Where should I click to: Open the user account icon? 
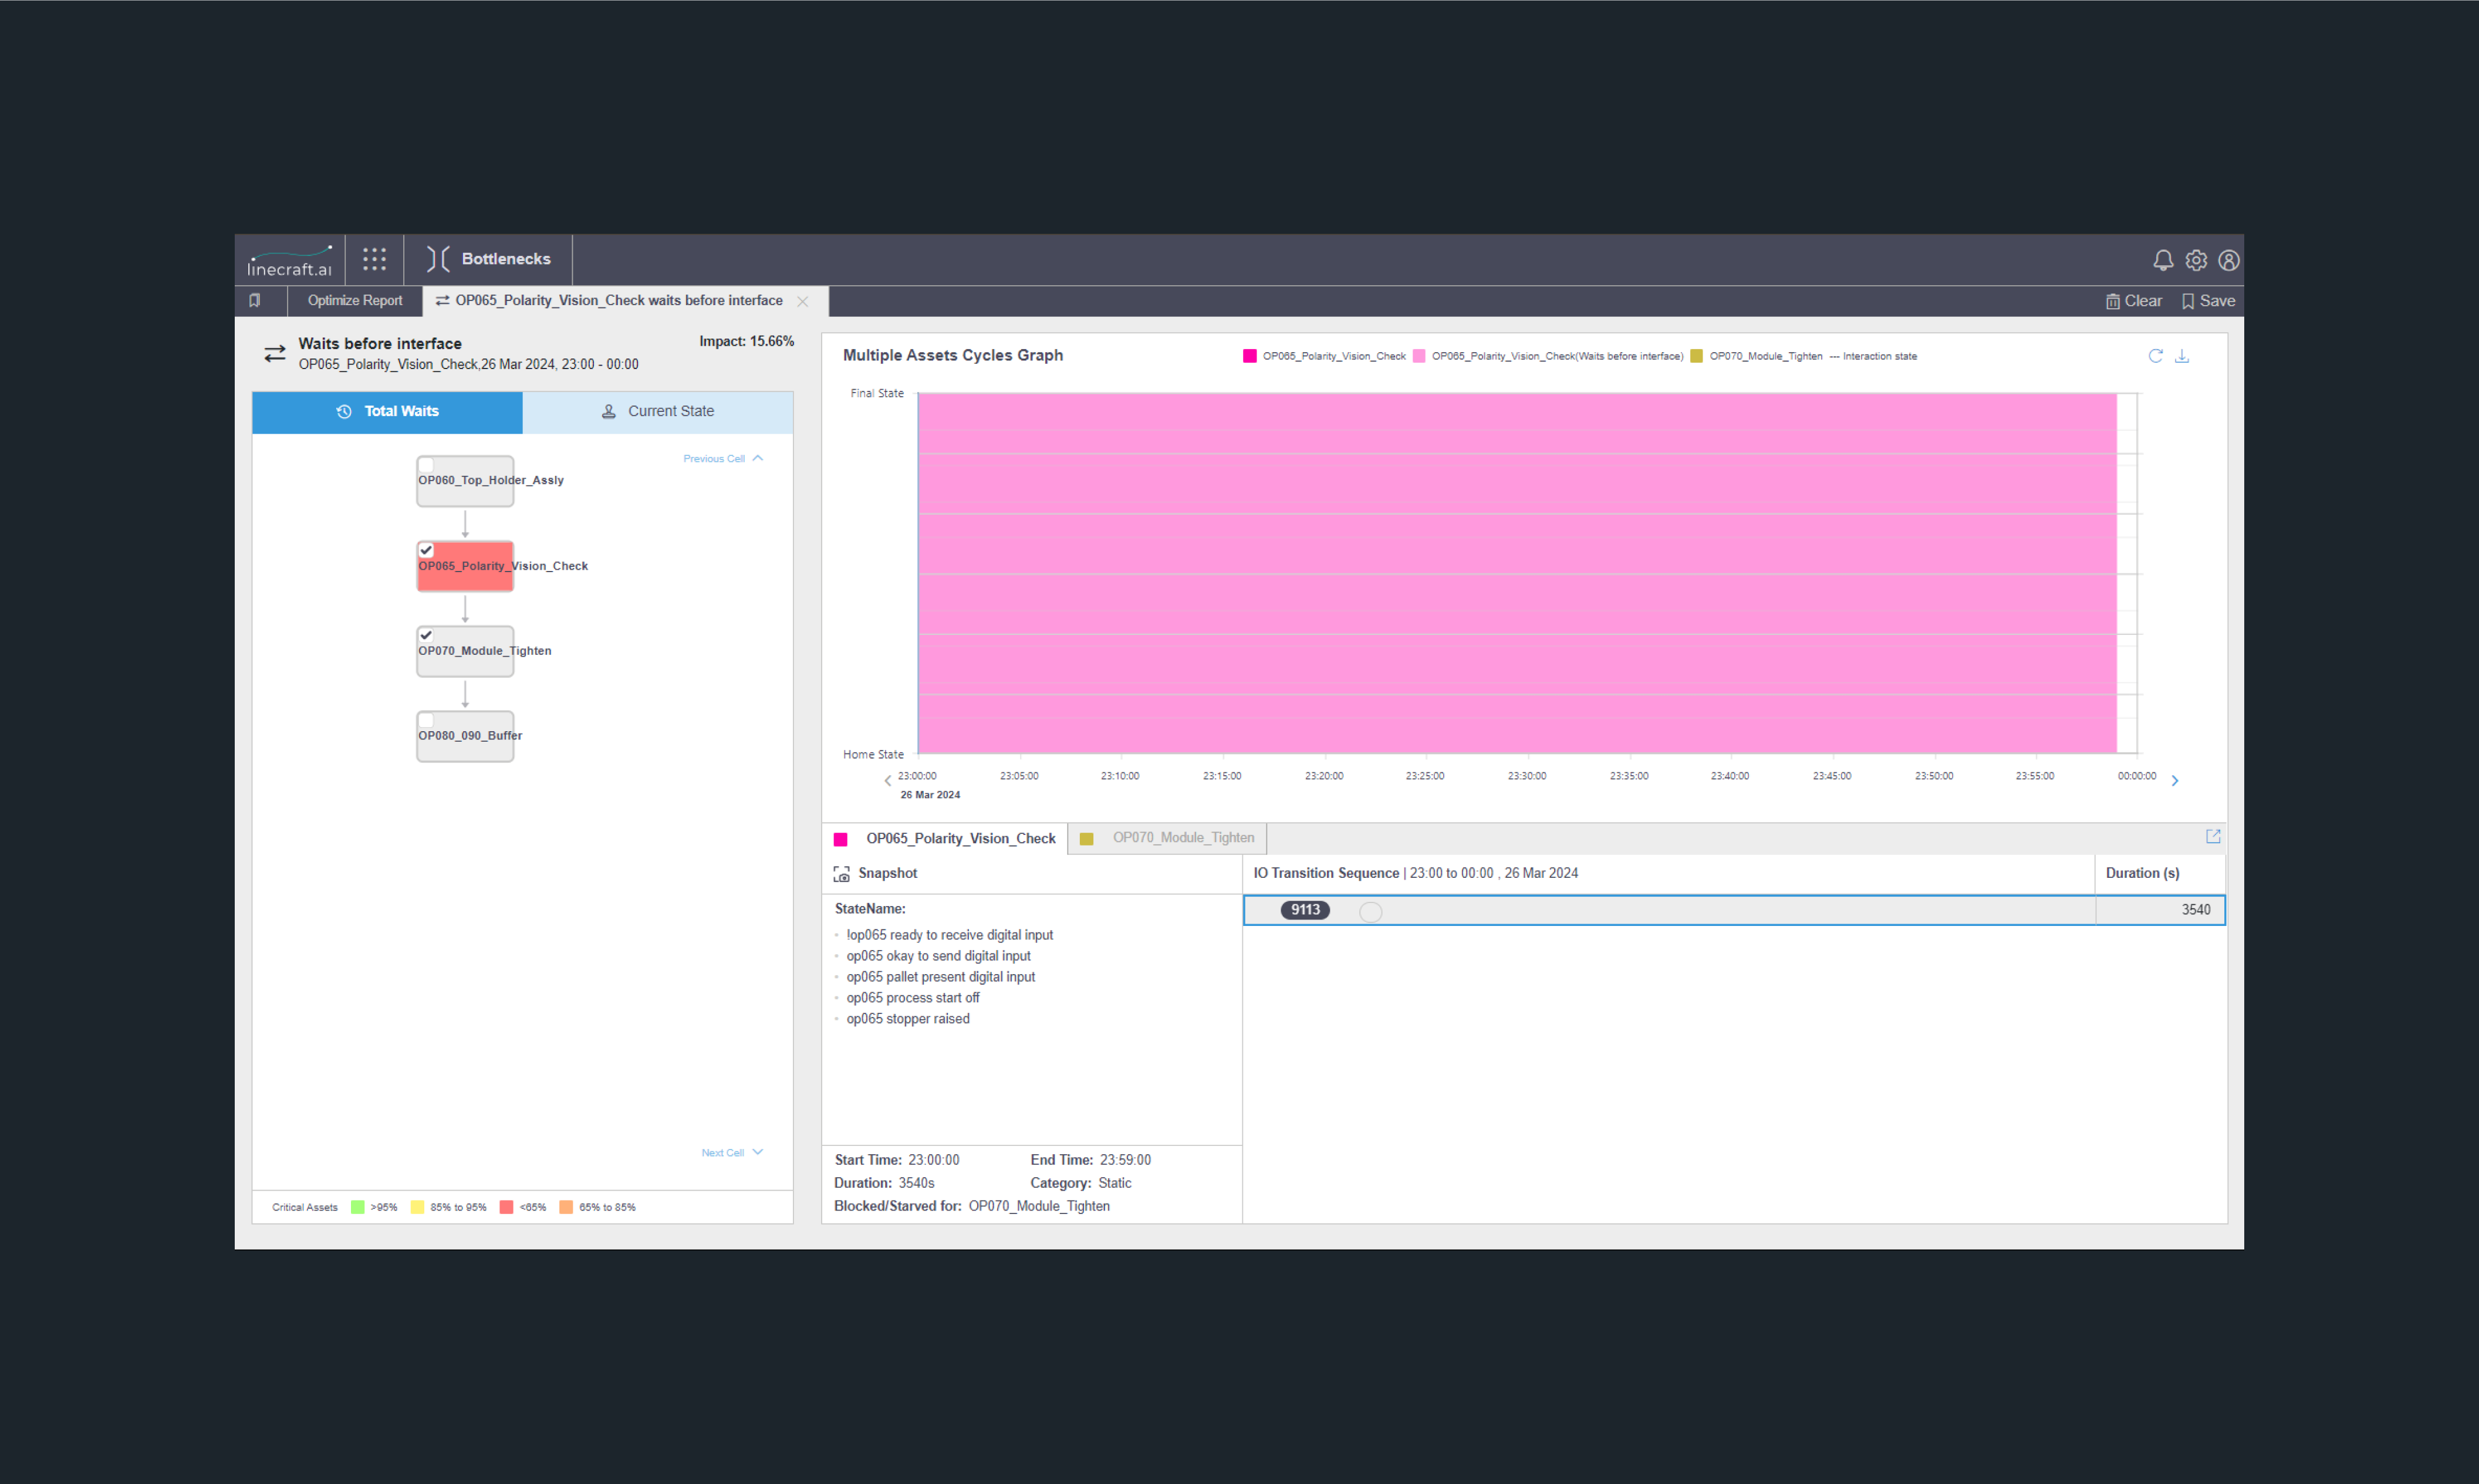pos(2228,260)
